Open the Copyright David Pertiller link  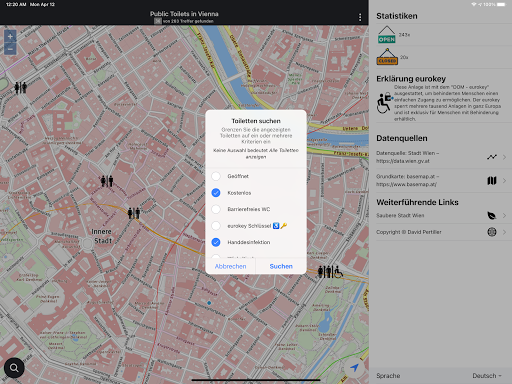click(440, 232)
